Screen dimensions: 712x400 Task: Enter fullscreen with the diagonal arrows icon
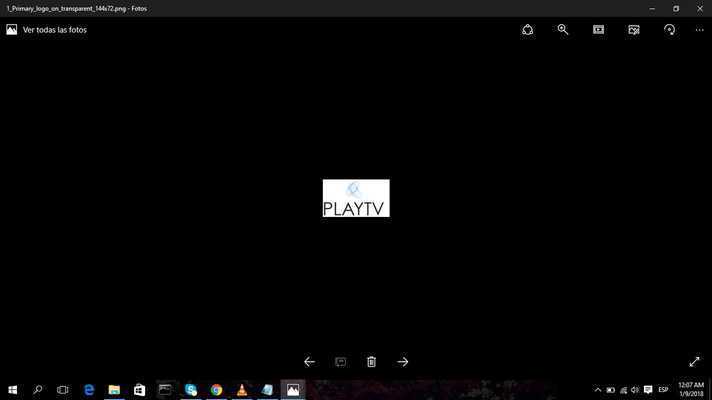point(694,362)
